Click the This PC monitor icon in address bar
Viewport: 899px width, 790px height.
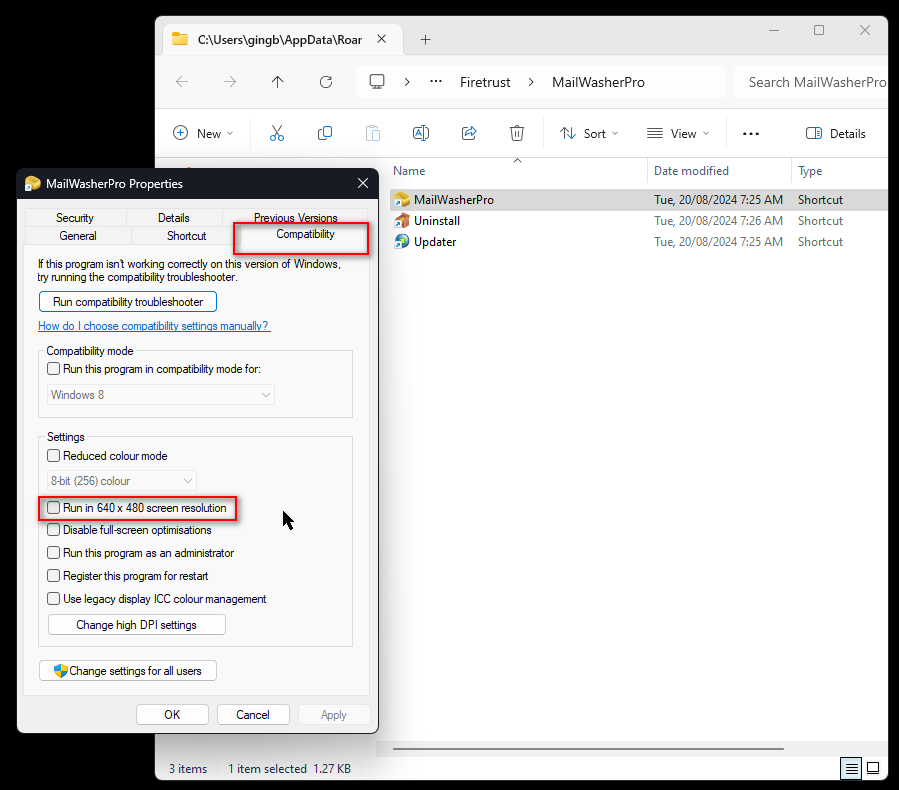pos(377,82)
